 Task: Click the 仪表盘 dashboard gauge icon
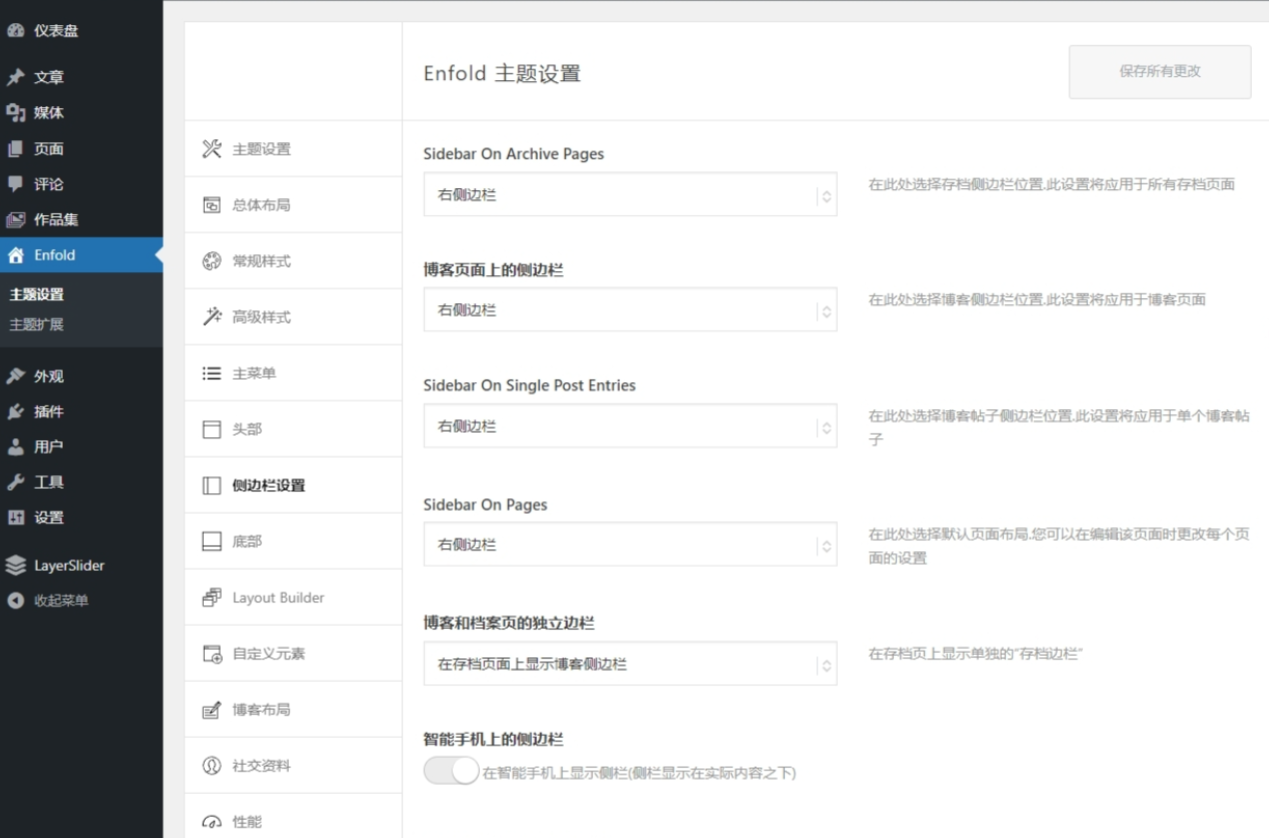pos(15,31)
